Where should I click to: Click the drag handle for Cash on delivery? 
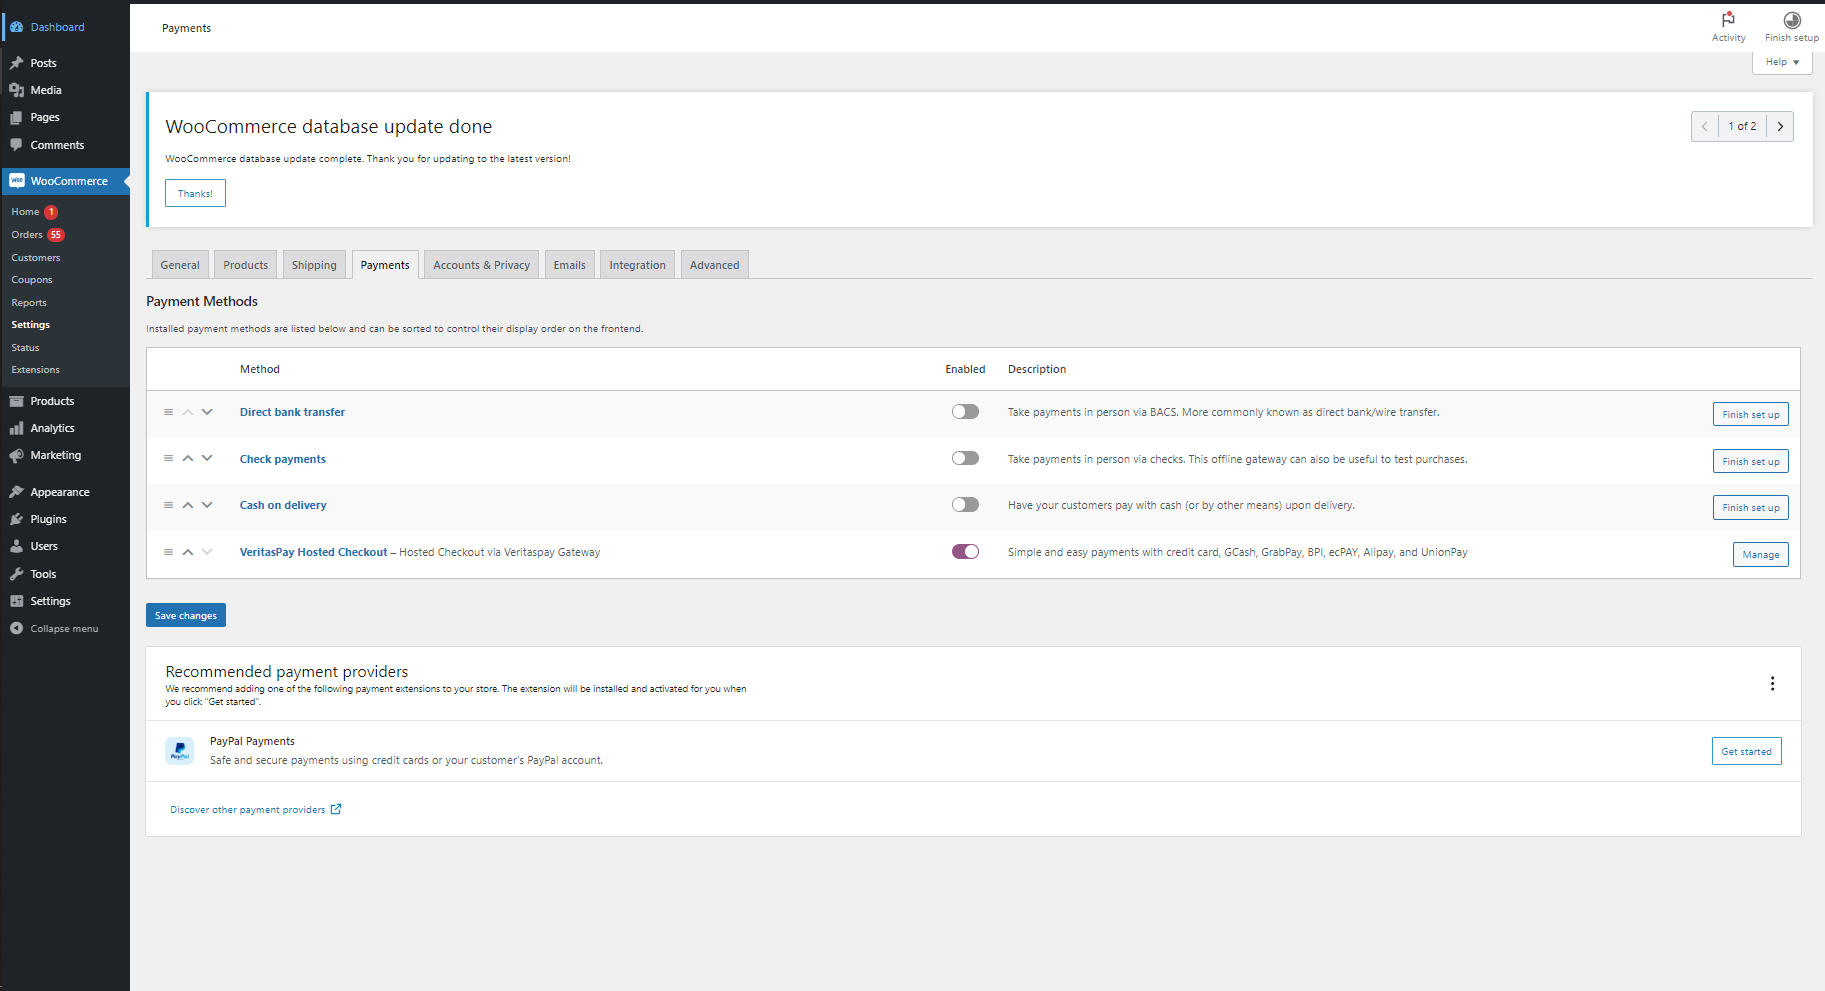coord(168,505)
